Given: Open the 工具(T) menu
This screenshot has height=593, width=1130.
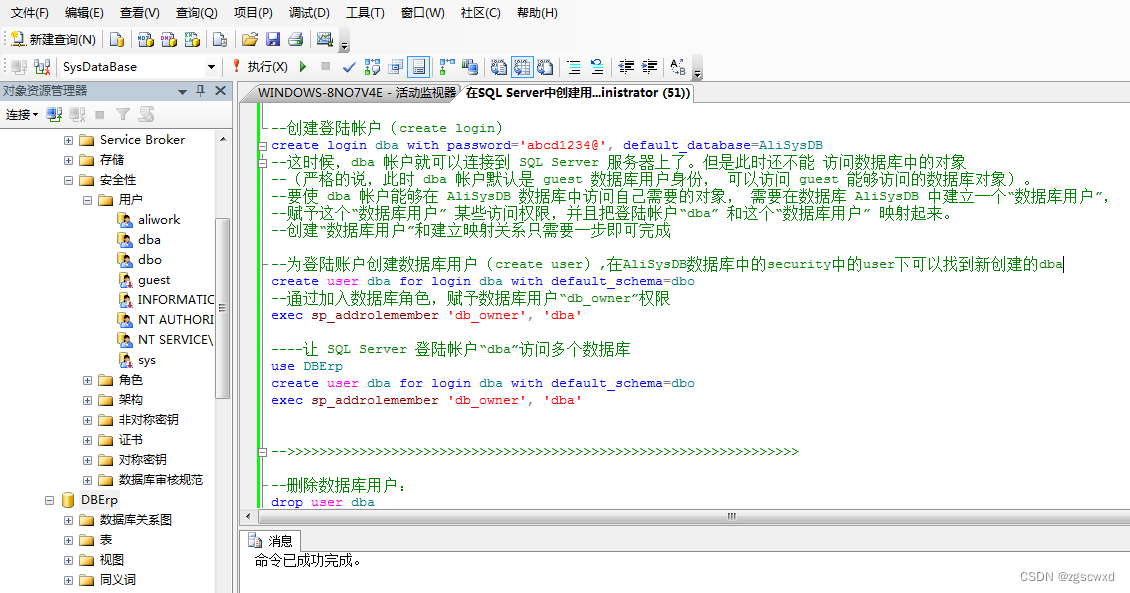Looking at the screenshot, I should tap(365, 13).
